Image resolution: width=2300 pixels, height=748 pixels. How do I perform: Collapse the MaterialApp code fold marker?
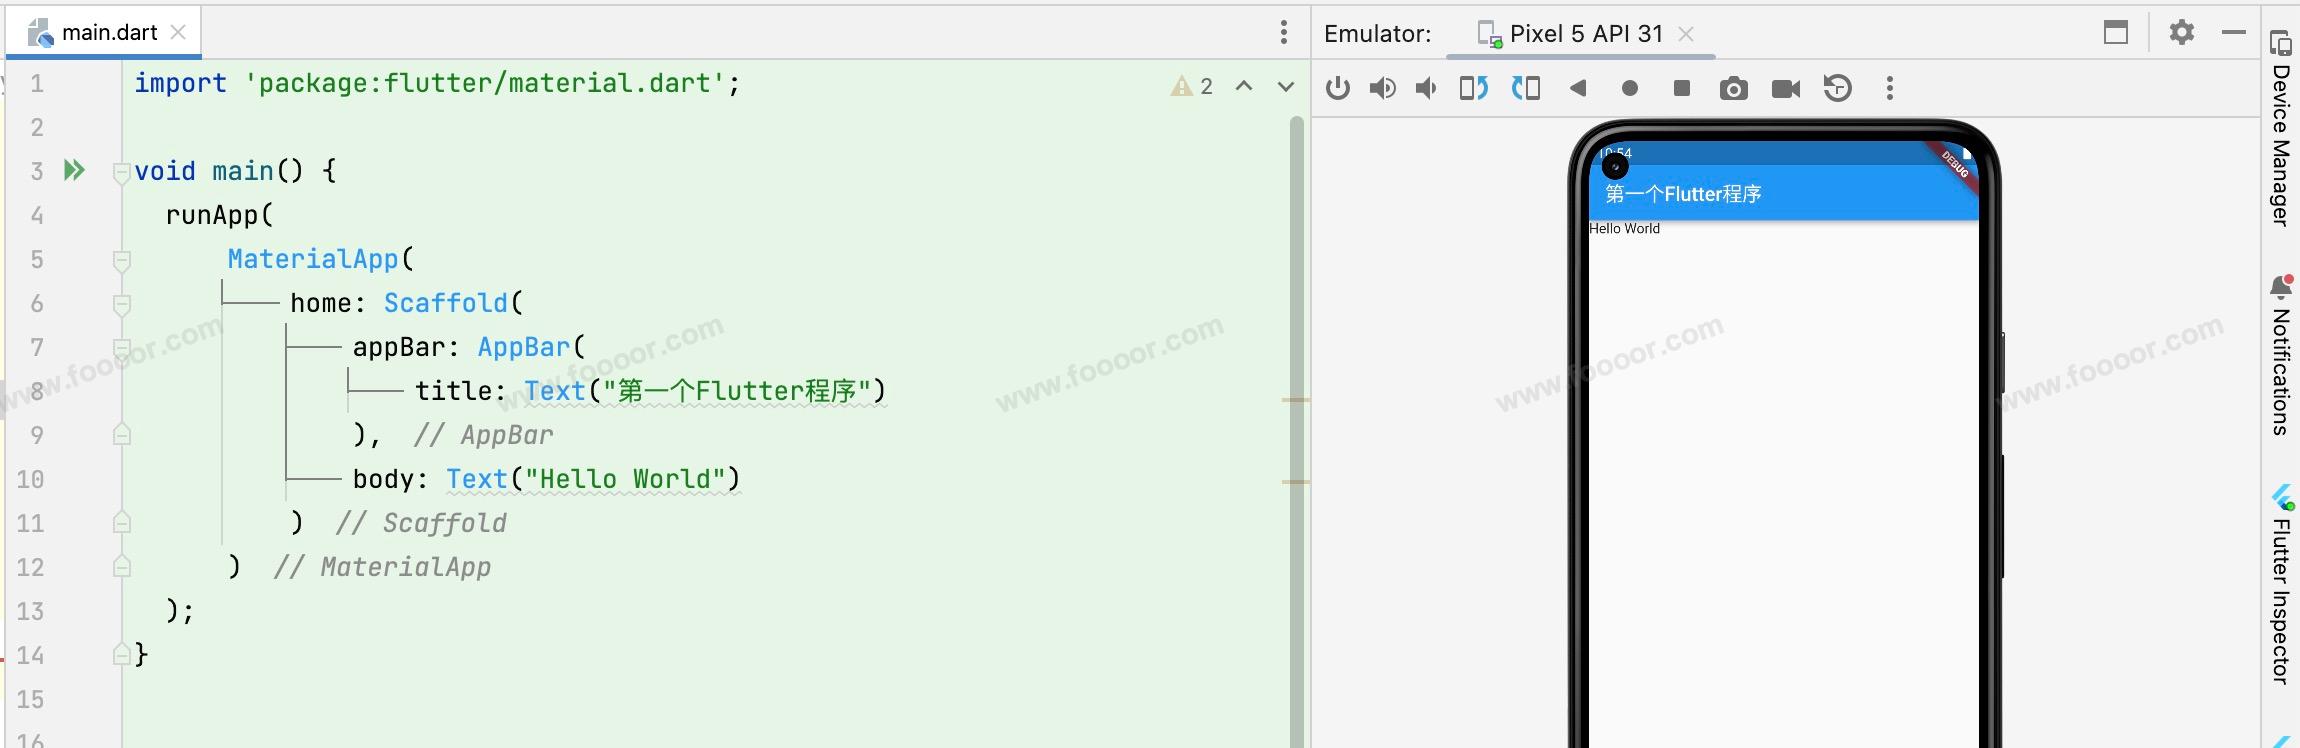122,260
